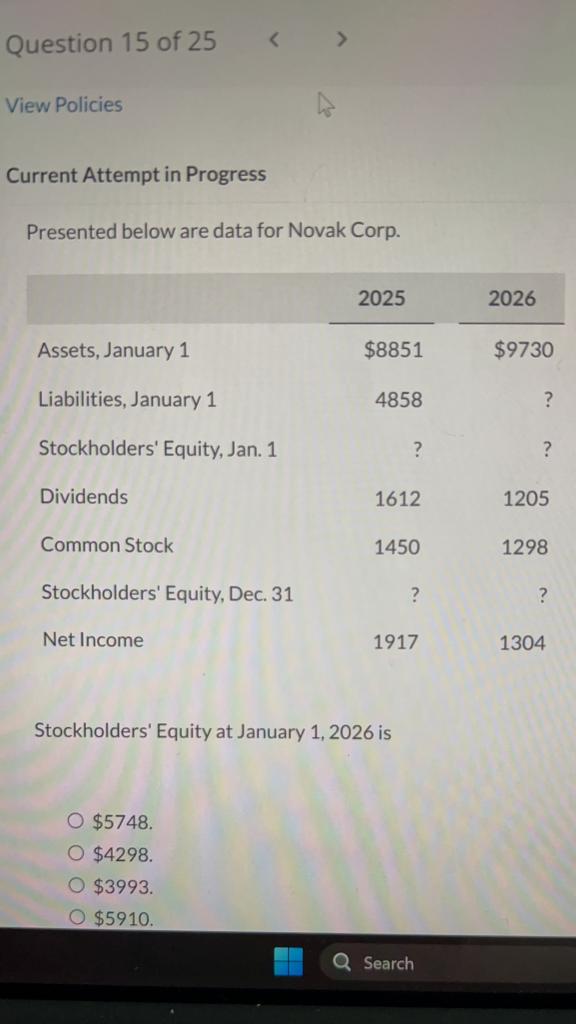Select the $3993 answer option
This screenshot has width=576, height=1024.
[x=75, y=885]
